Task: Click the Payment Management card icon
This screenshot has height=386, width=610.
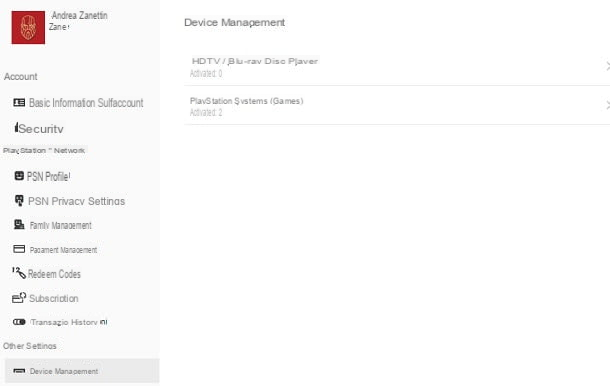Action: tap(19, 249)
